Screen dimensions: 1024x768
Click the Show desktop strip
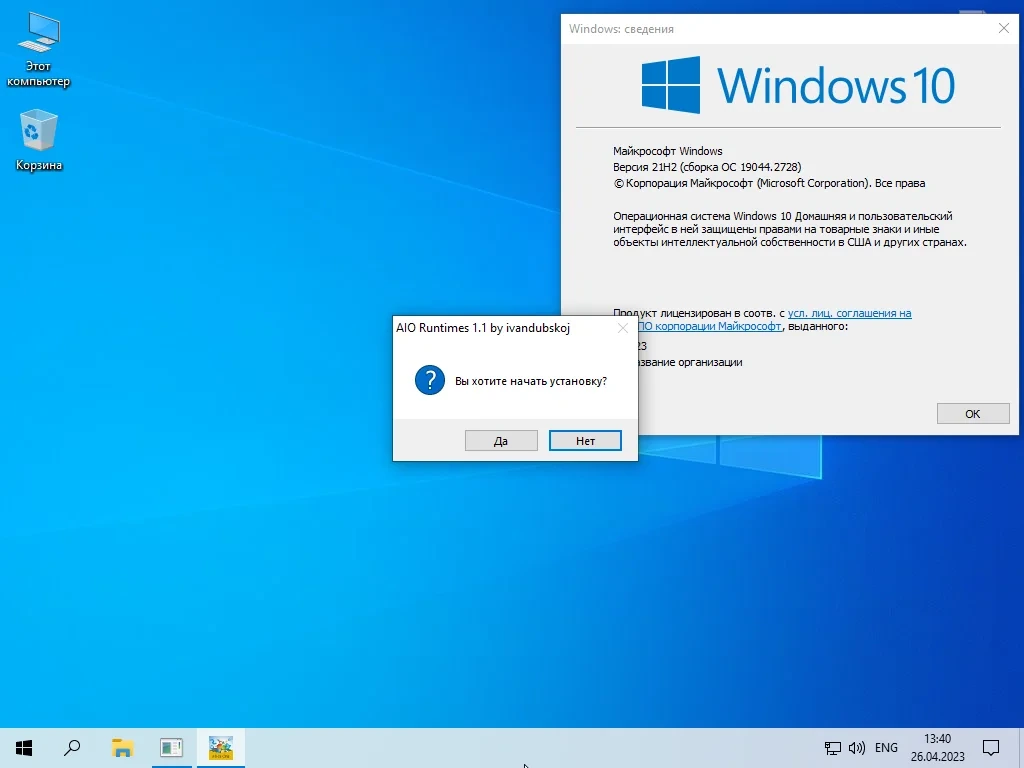click(x=1021, y=748)
